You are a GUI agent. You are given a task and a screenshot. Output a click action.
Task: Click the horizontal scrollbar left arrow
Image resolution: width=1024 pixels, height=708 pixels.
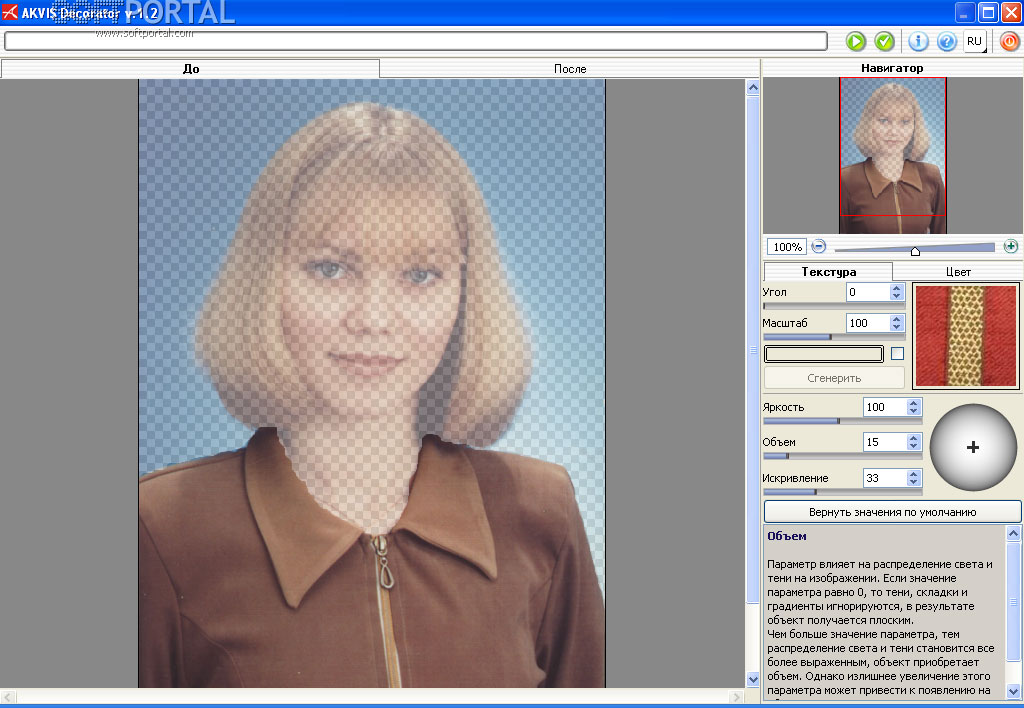[x=8, y=697]
